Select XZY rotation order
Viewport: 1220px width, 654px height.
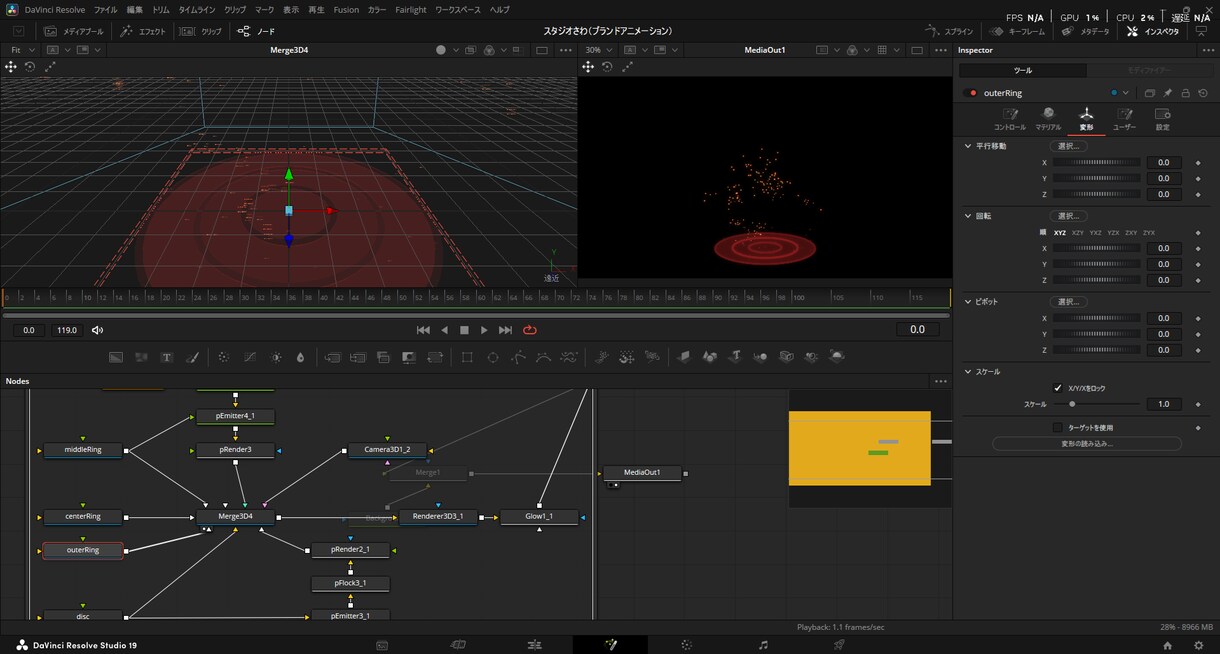[x=1078, y=232]
